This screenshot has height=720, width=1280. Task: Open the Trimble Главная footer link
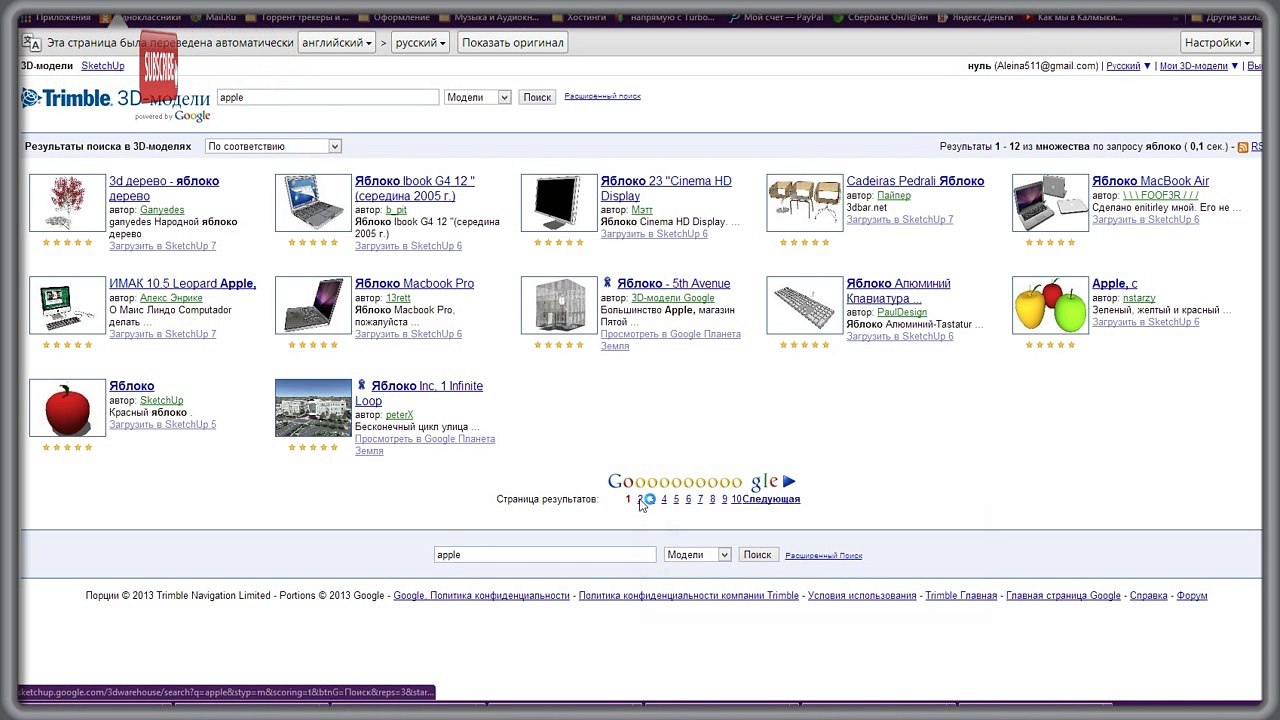[x=961, y=596]
